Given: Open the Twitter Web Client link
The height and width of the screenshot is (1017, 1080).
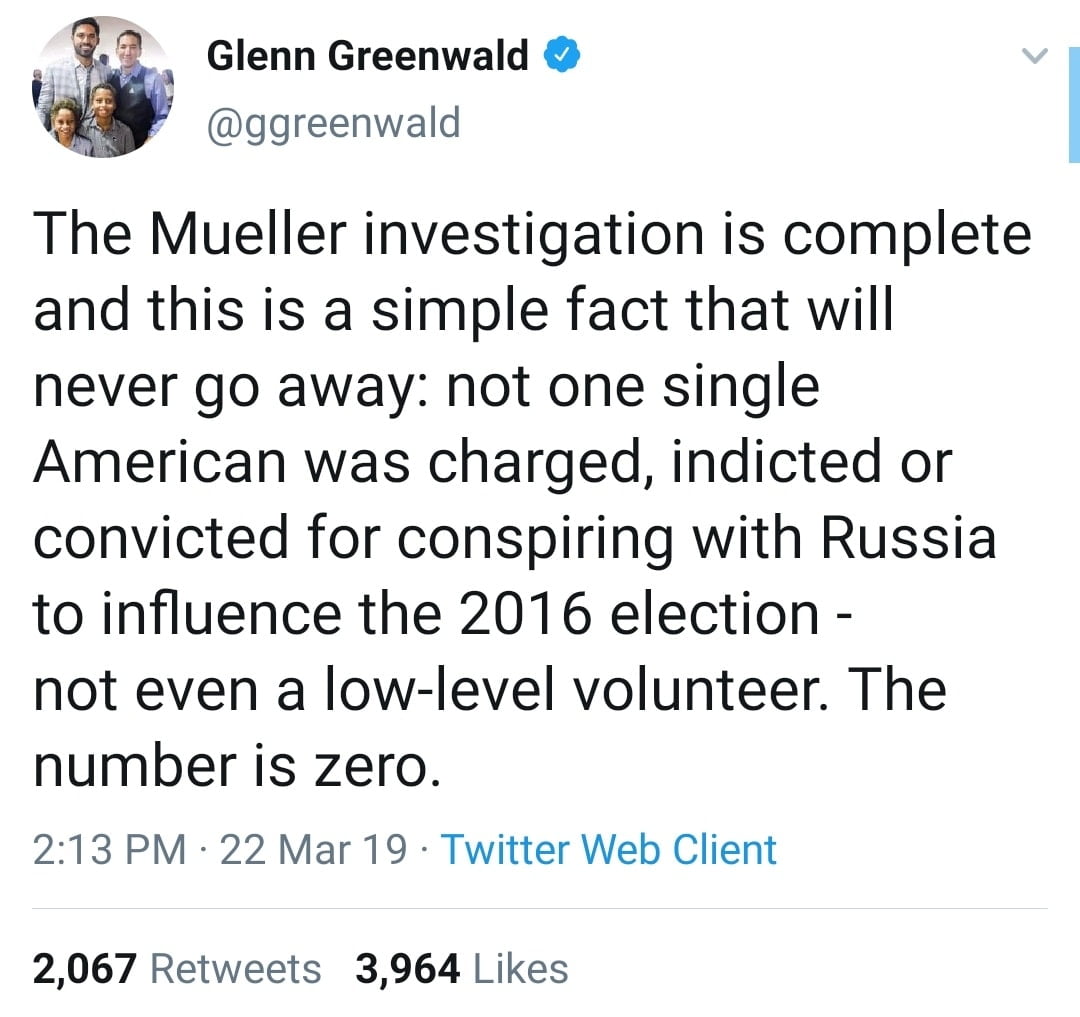Looking at the screenshot, I should point(608,850).
